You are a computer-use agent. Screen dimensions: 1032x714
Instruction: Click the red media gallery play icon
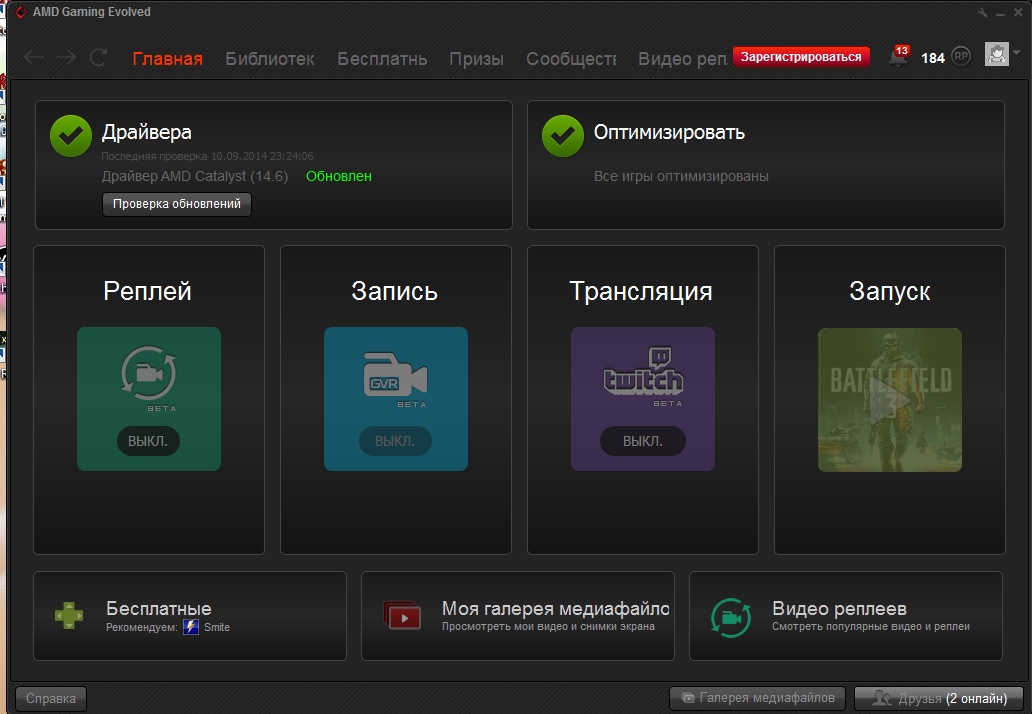(x=402, y=615)
